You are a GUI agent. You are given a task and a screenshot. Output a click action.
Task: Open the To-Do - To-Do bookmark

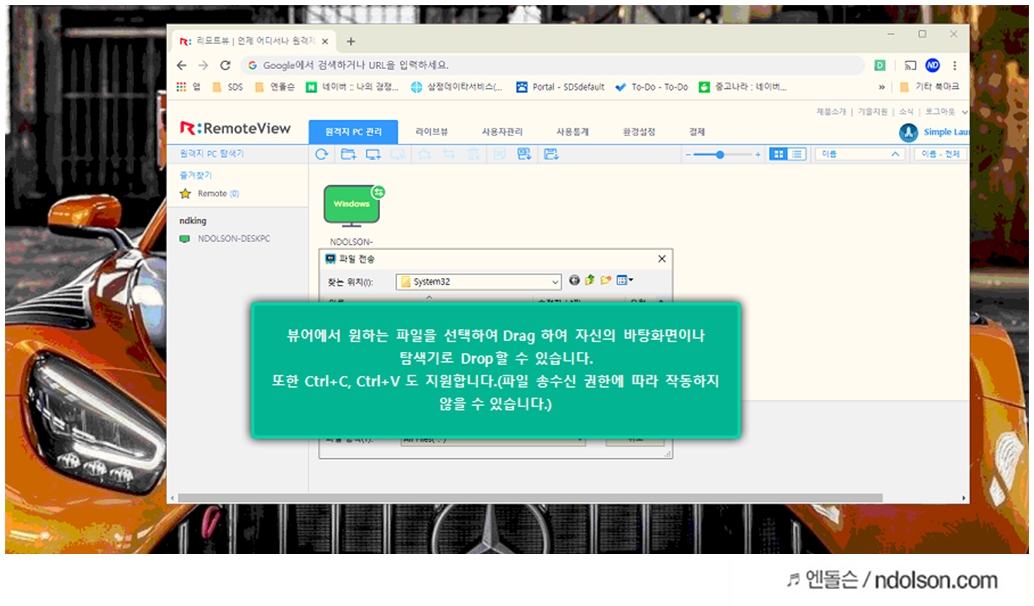[652, 87]
